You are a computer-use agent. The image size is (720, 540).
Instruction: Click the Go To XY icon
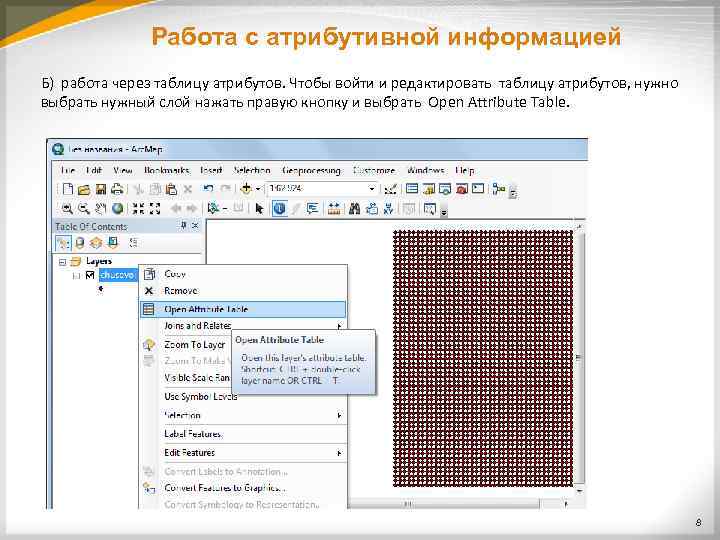(388, 209)
